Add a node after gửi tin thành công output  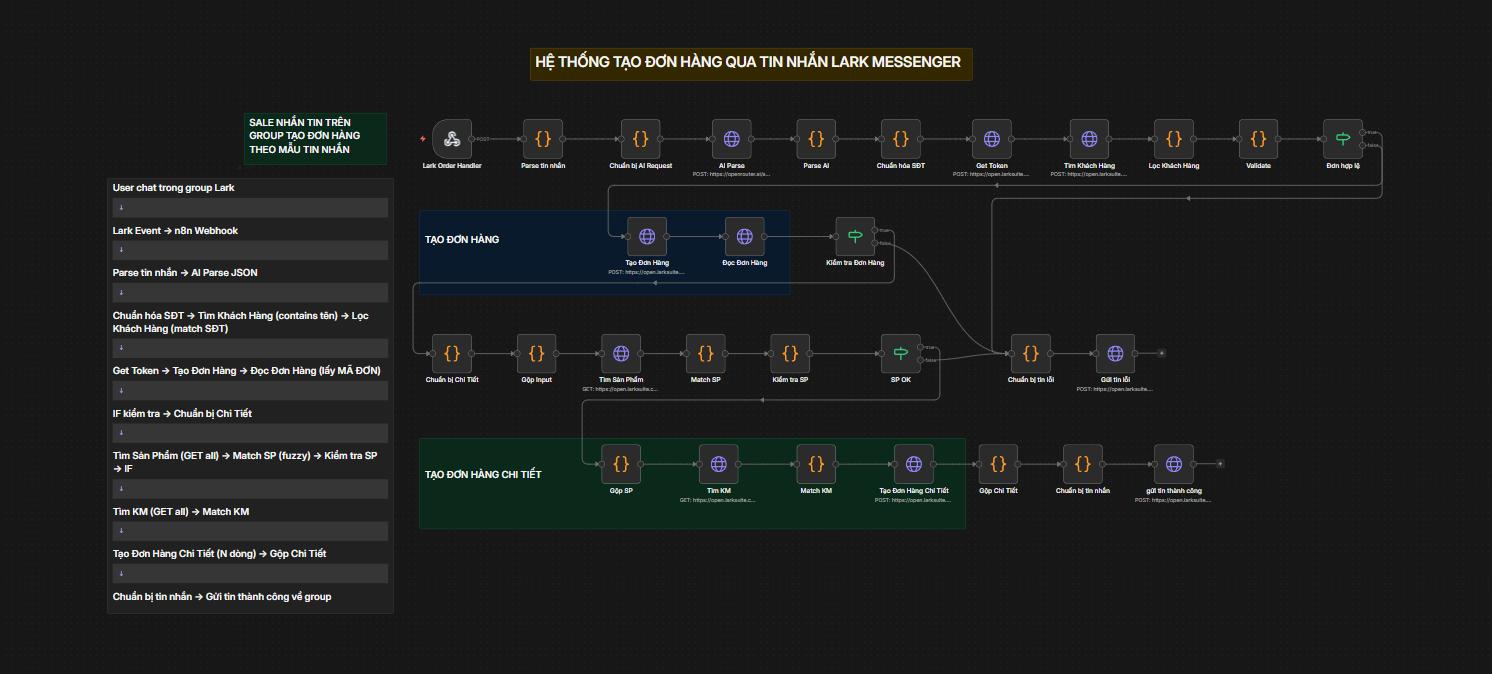tap(1220, 464)
